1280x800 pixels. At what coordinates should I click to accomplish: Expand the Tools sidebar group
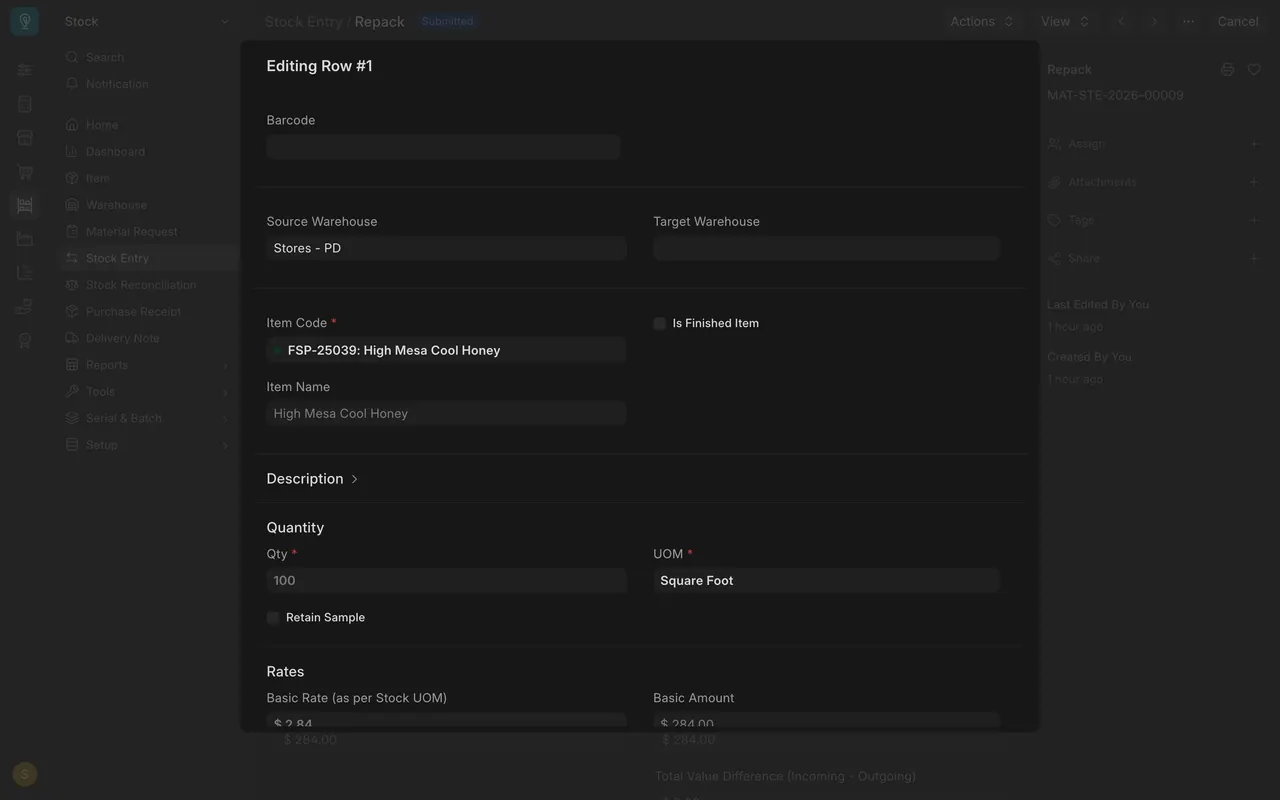[x=148, y=392]
